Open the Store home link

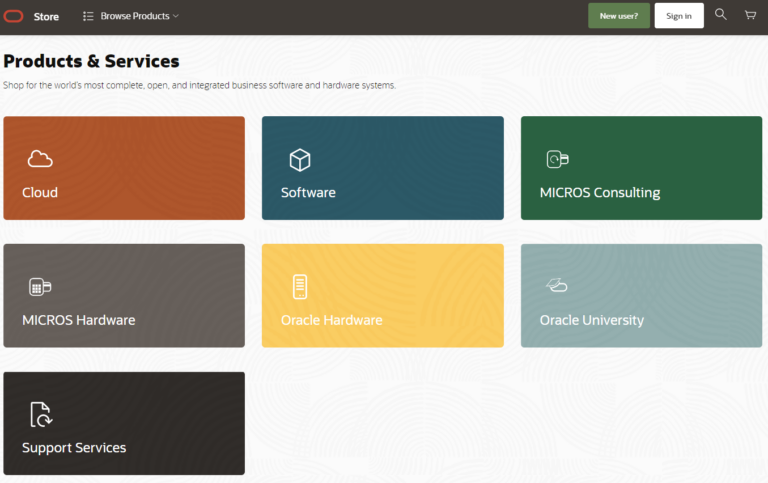(46, 17)
